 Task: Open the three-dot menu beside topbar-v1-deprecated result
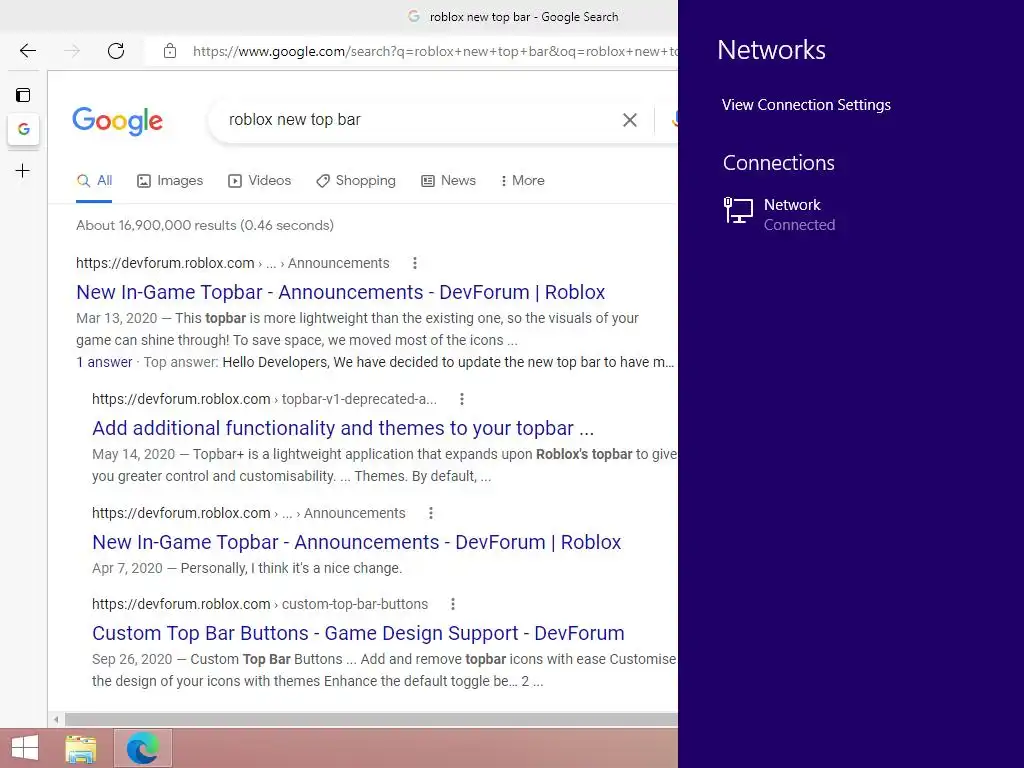462,399
